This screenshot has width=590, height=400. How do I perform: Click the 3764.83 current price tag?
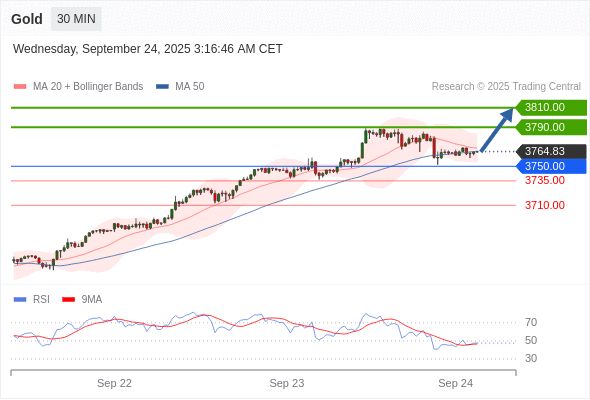click(551, 151)
